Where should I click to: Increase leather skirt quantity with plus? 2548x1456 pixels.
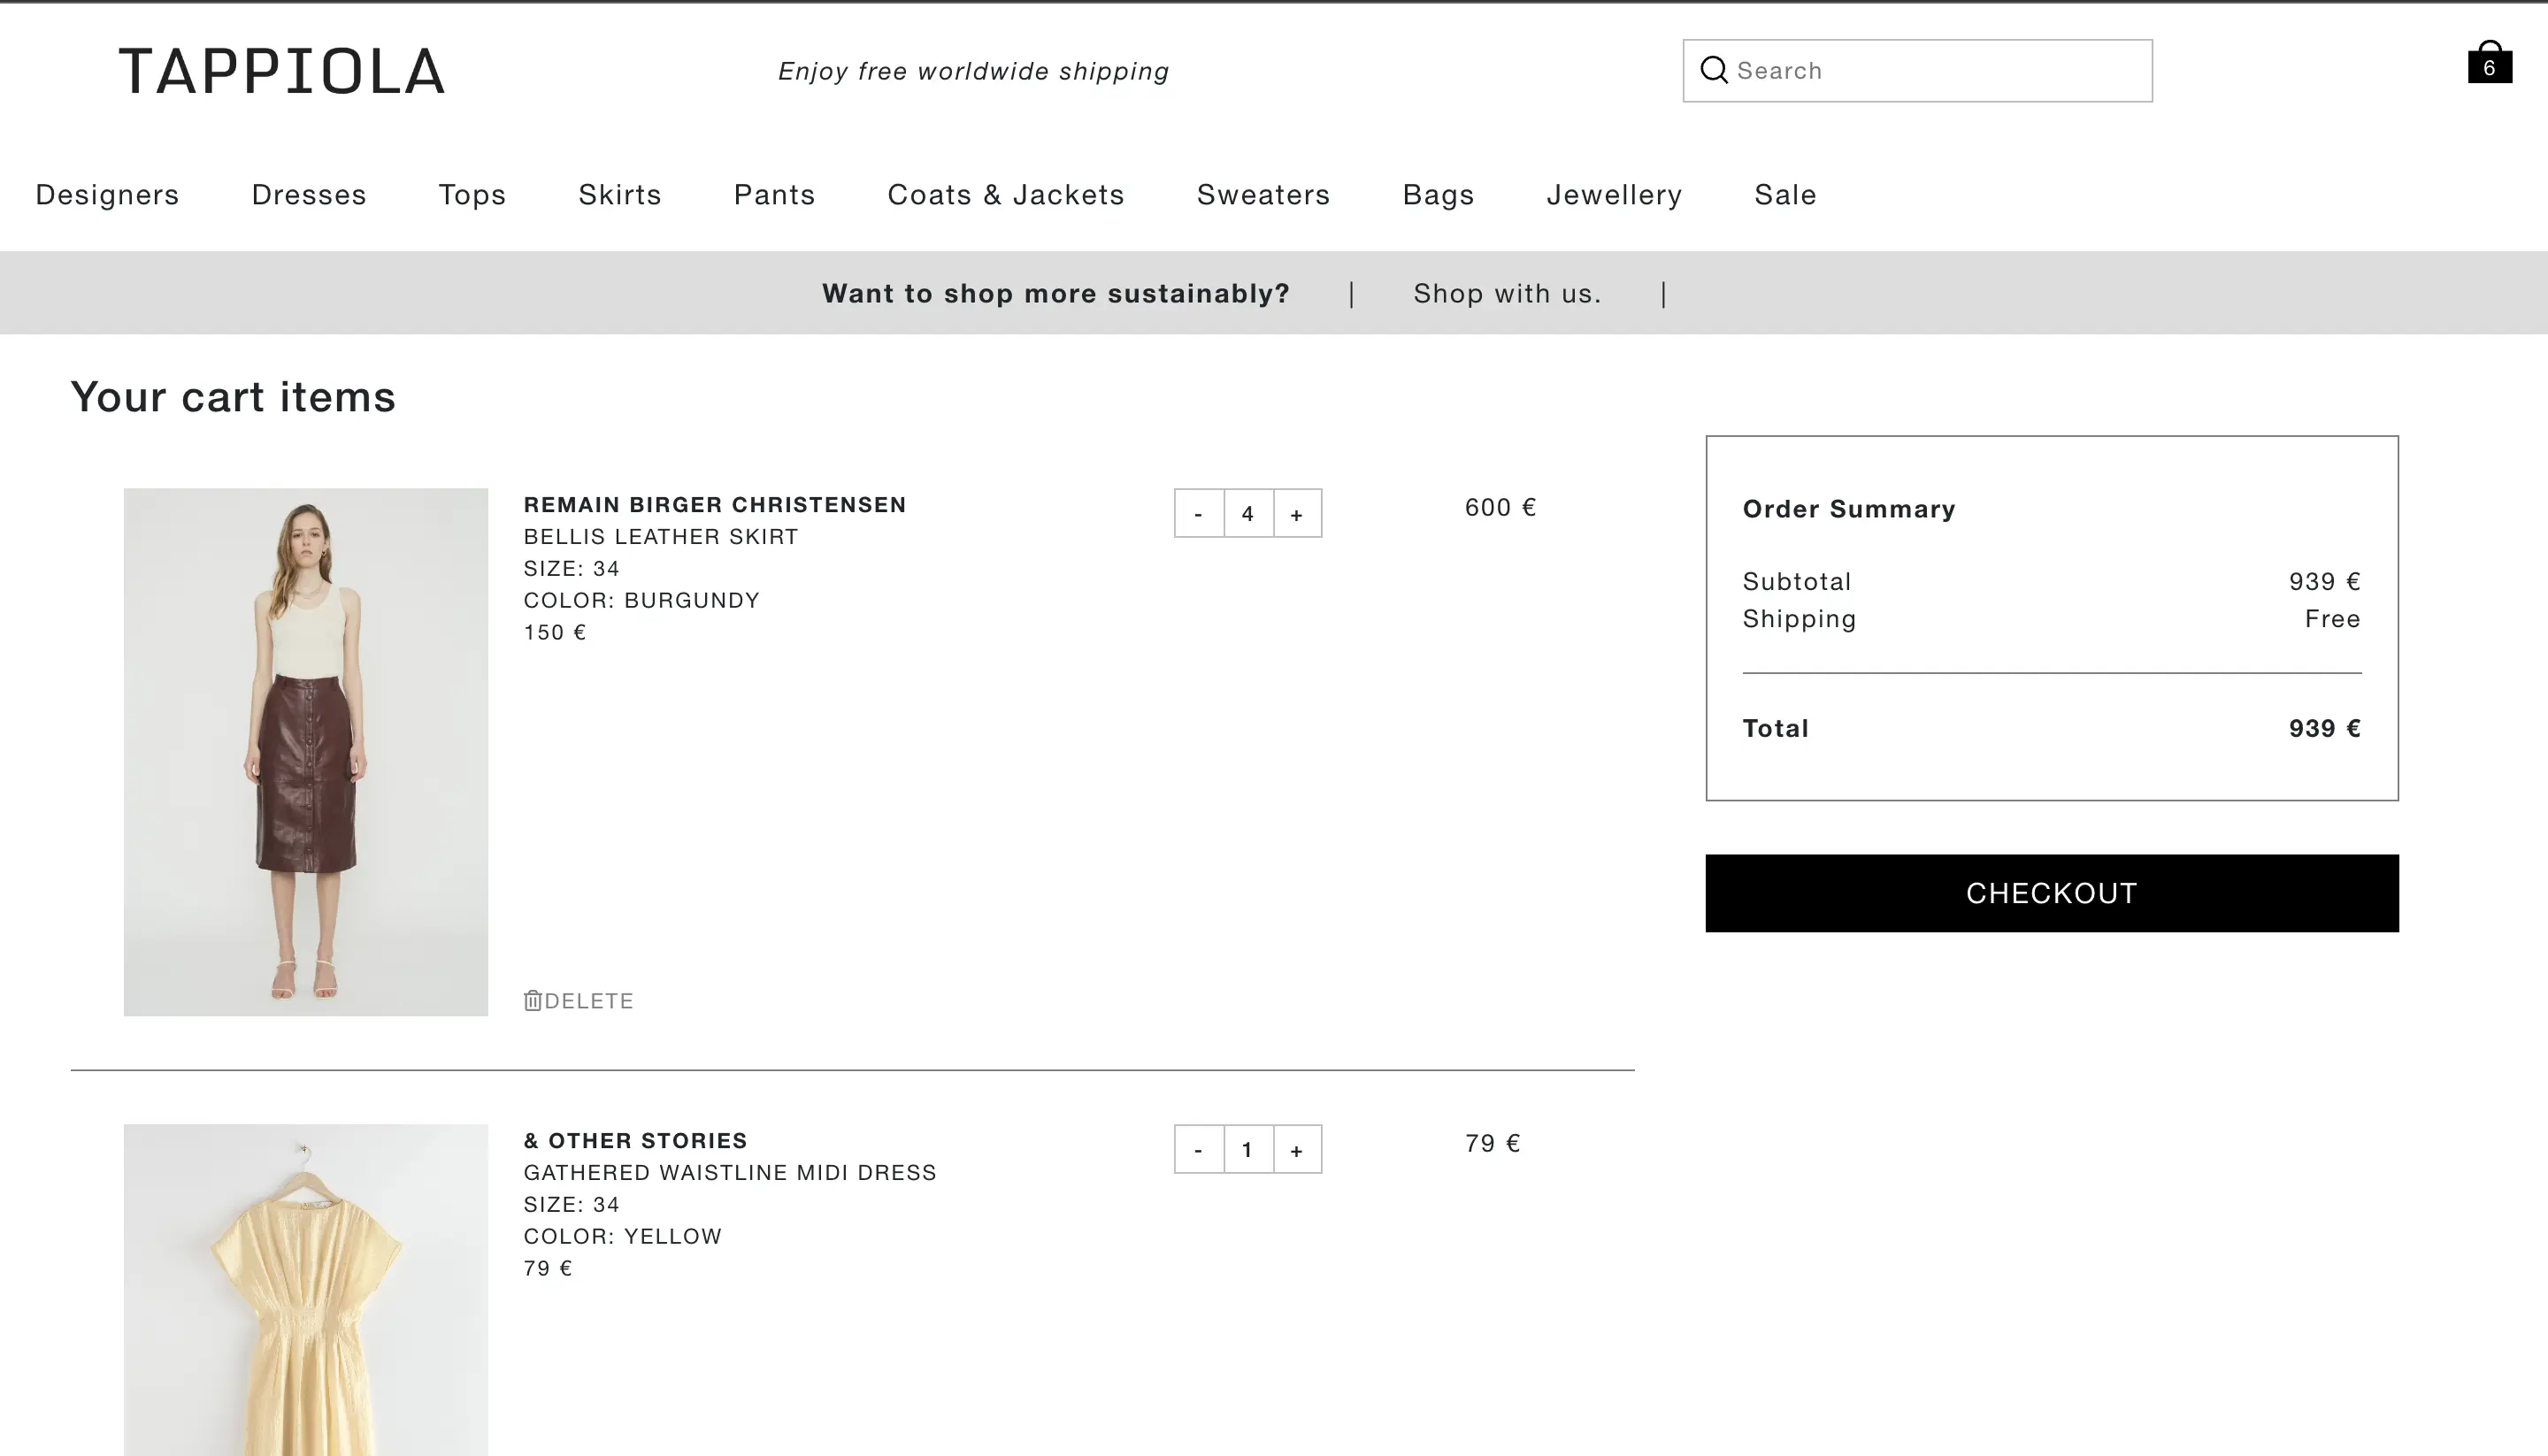[1297, 514]
